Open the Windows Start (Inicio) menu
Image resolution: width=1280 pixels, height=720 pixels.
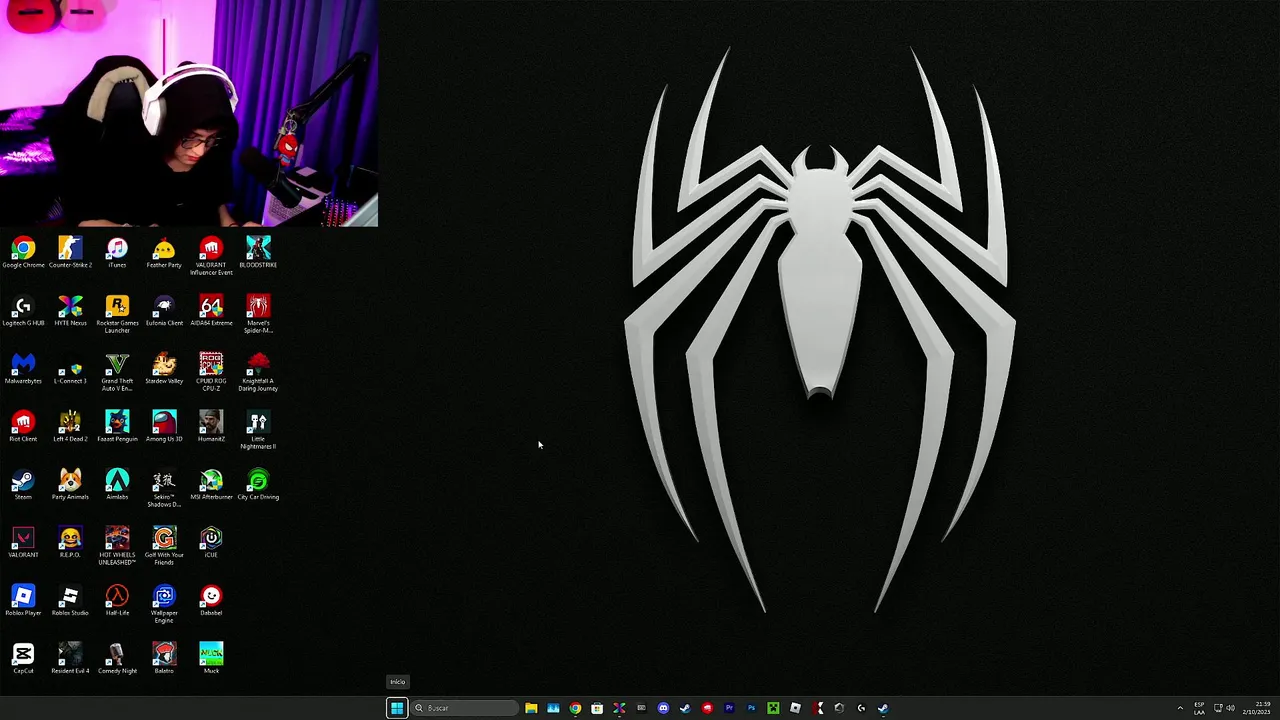point(397,708)
